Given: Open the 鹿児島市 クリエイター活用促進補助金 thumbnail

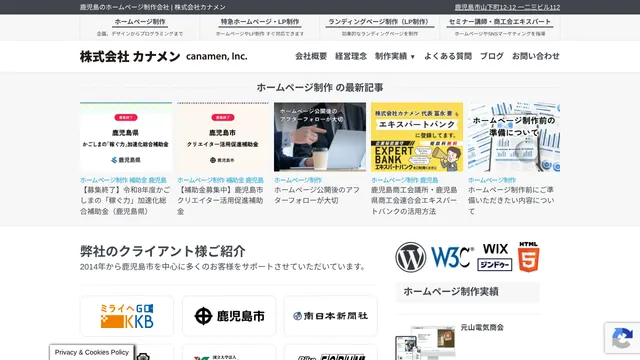Looking at the screenshot, I should pos(223,137).
